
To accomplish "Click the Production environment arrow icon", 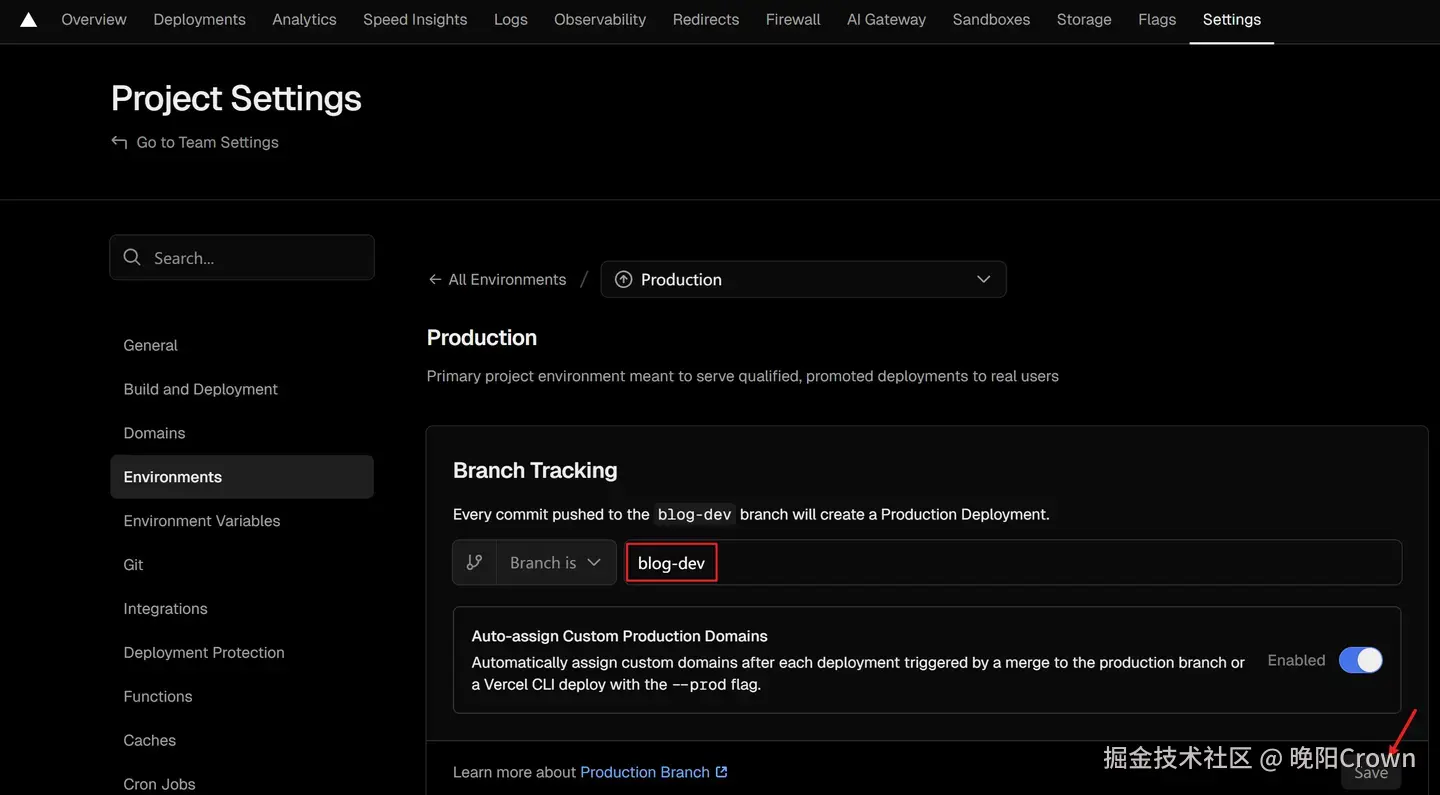I will point(623,280).
